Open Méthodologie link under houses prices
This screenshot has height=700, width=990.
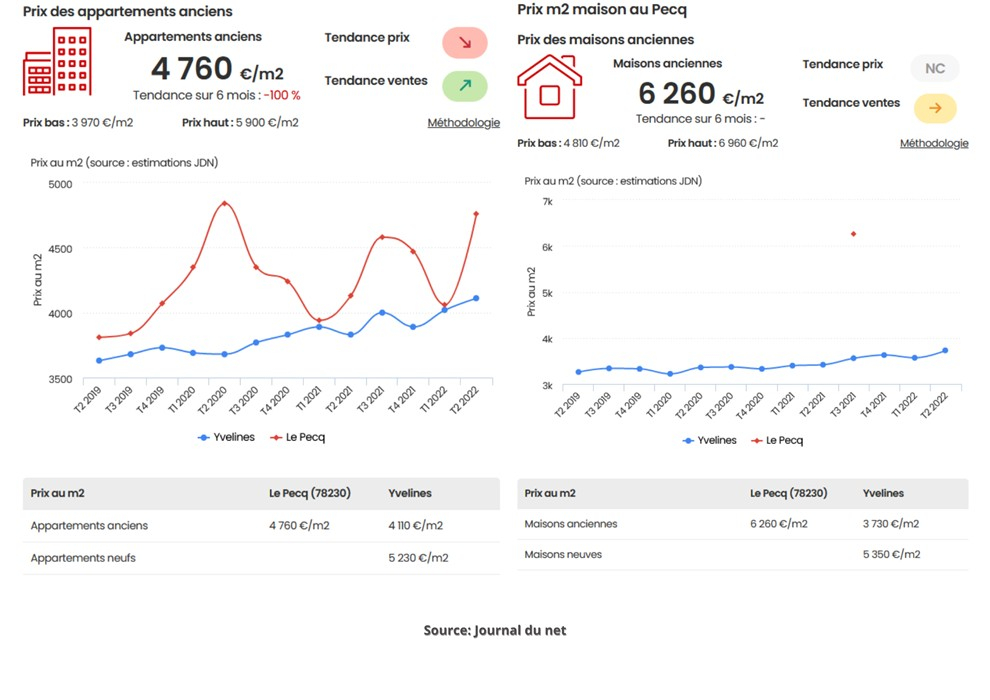(x=934, y=143)
